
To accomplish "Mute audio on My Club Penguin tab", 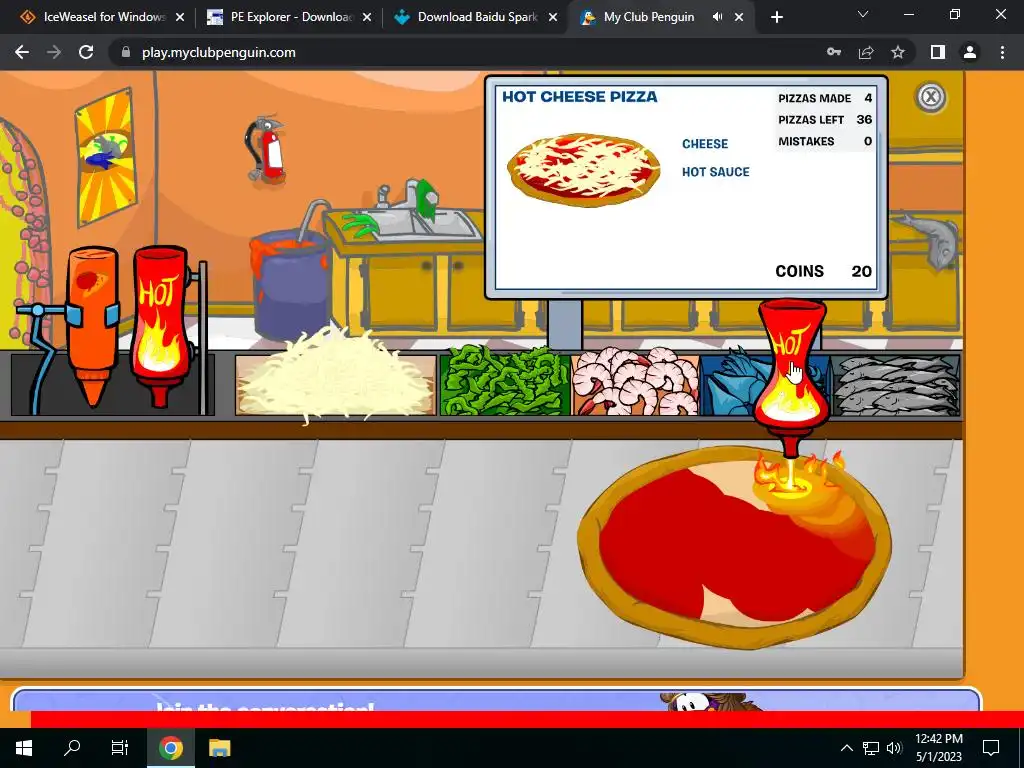I will point(717,17).
